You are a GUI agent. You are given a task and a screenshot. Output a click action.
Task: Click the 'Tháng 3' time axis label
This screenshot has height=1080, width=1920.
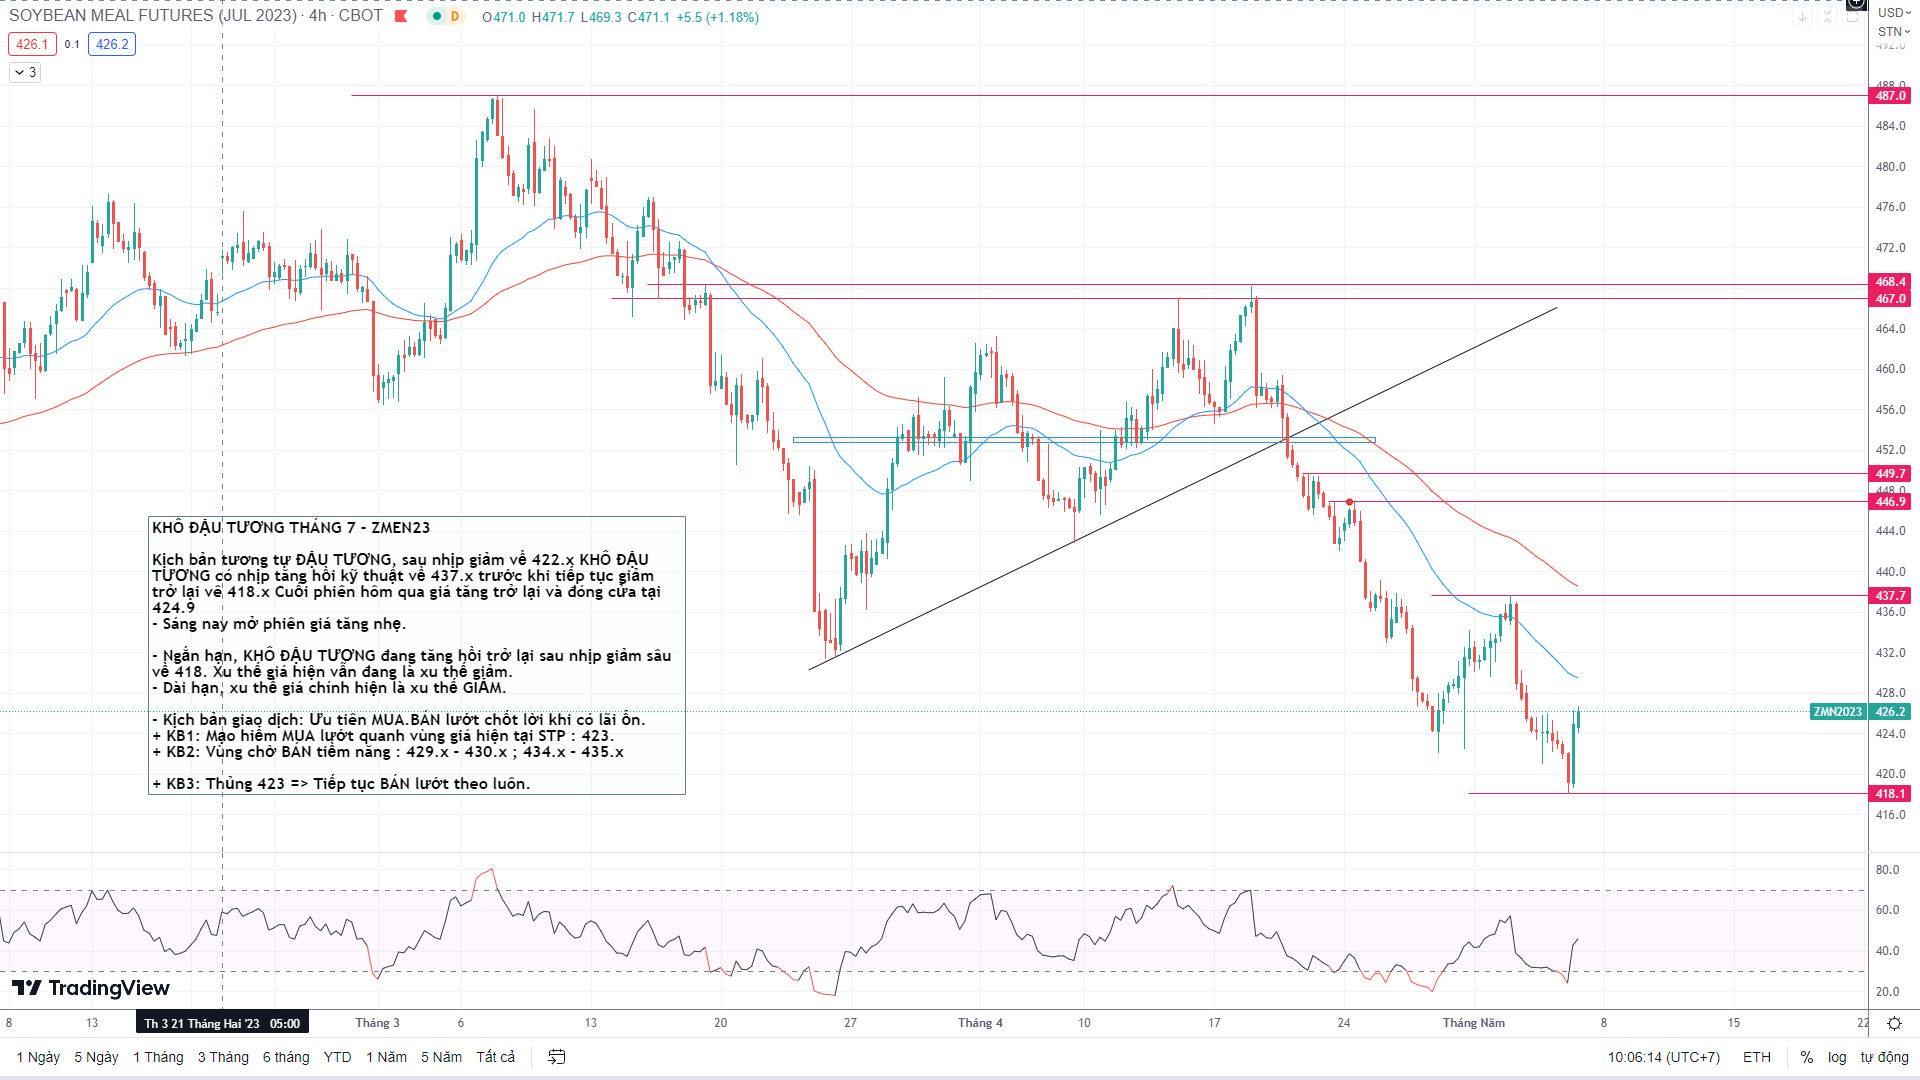[x=378, y=1023]
